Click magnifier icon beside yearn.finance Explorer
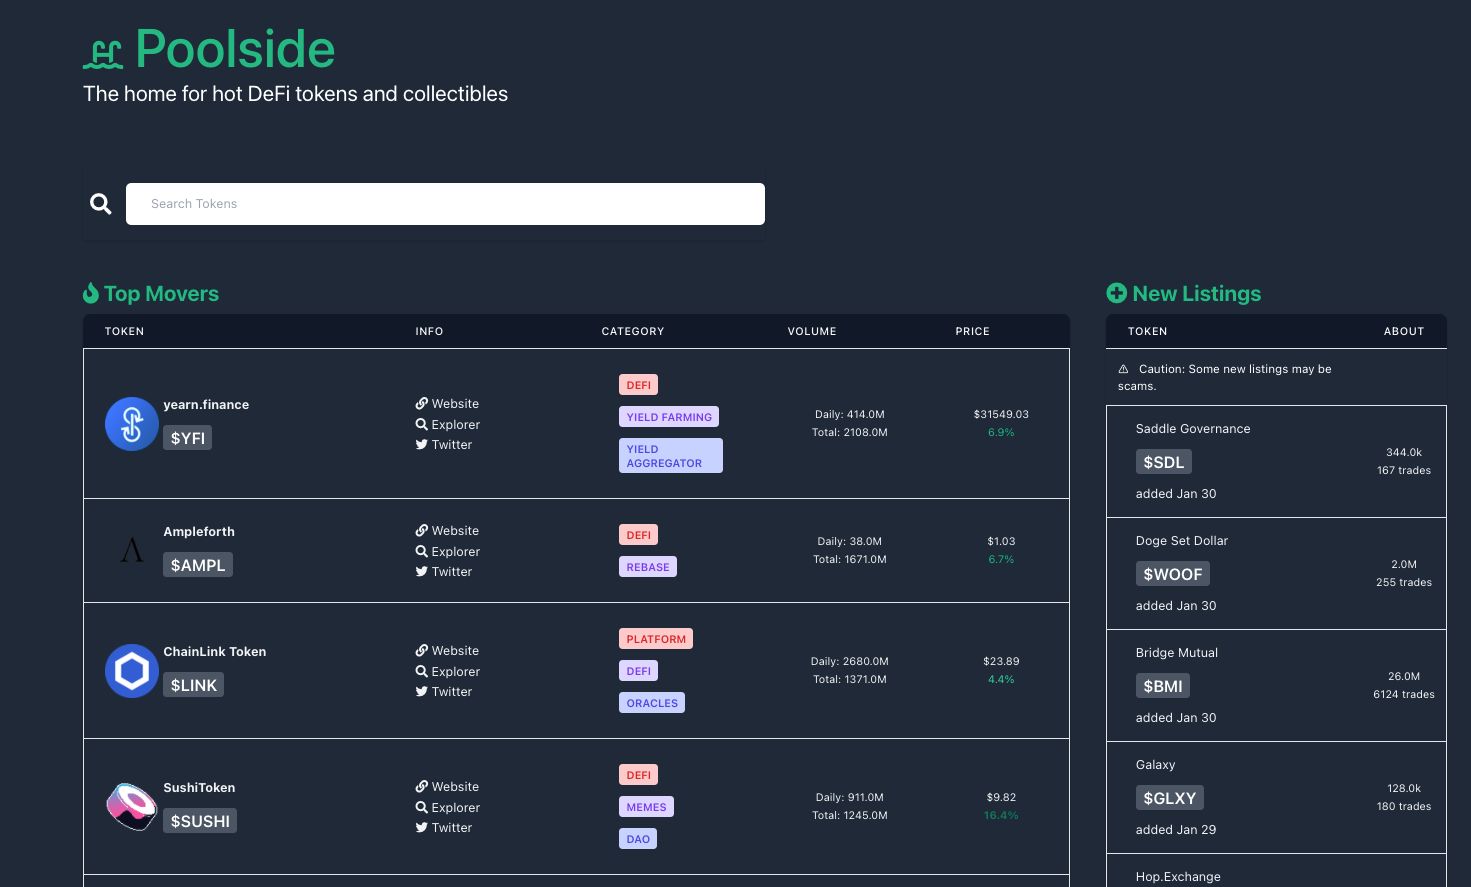1471x887 pixels. (422, 424)
